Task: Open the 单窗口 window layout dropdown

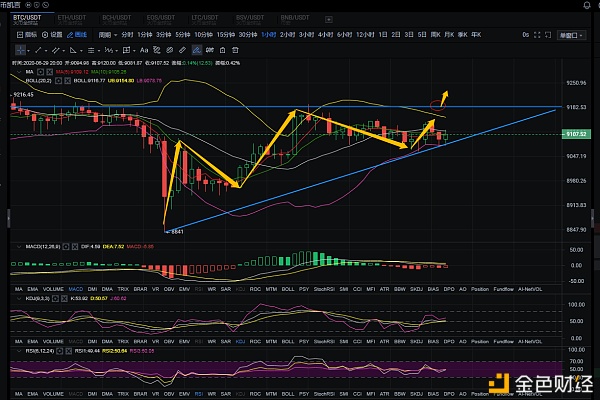Action: tap(570, 33)
